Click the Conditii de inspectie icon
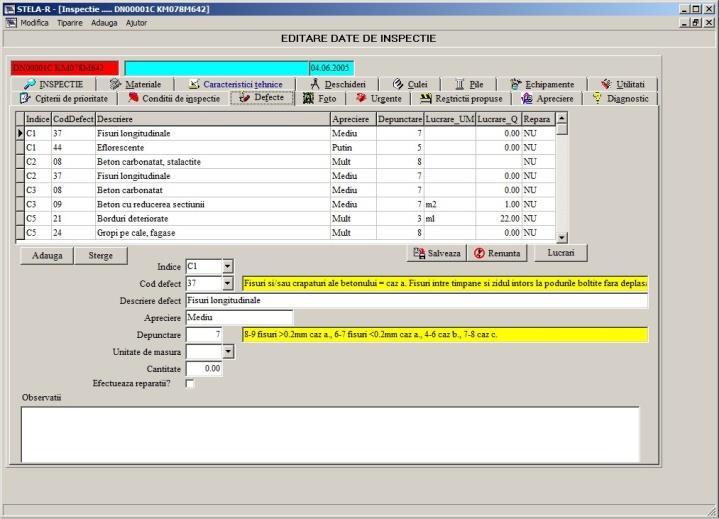Viewport: 719px width, 519px height. click(133, 98)
